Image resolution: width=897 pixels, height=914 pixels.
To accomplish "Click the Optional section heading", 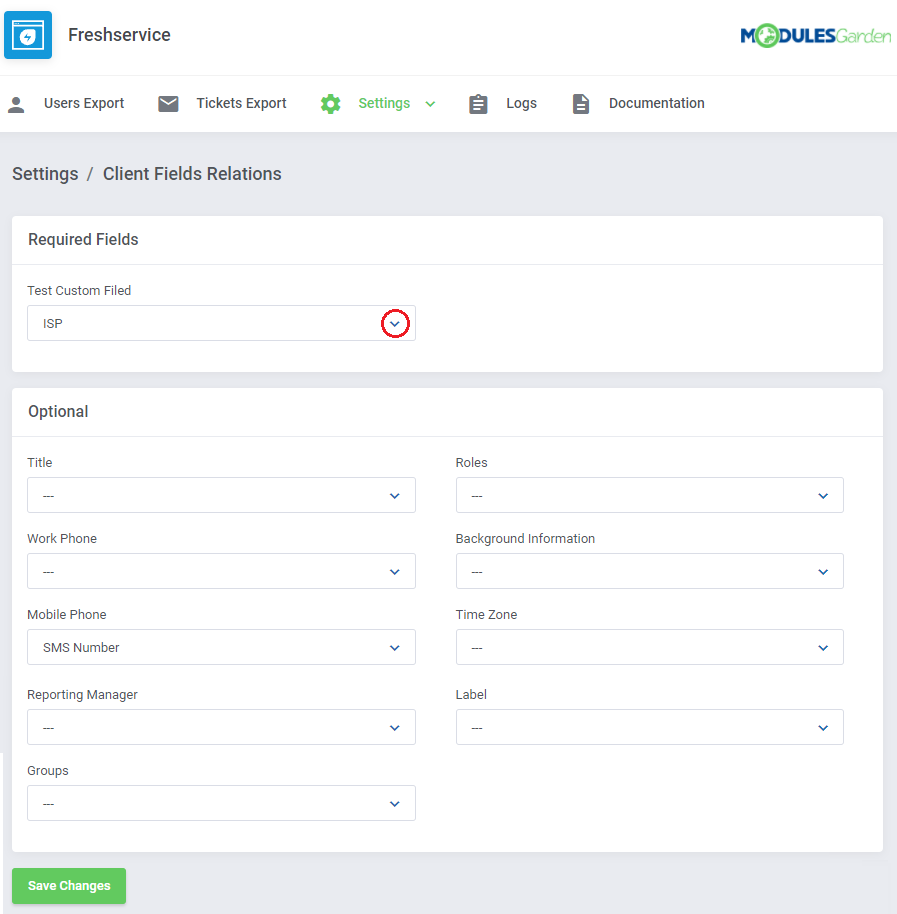I will pyautogui.click(x=58, y=412).
